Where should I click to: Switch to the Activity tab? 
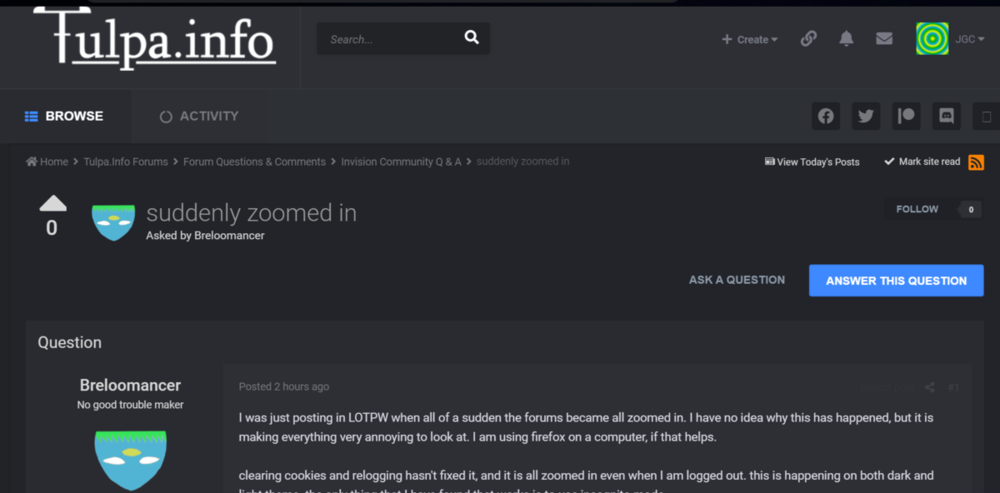(199, 116)
